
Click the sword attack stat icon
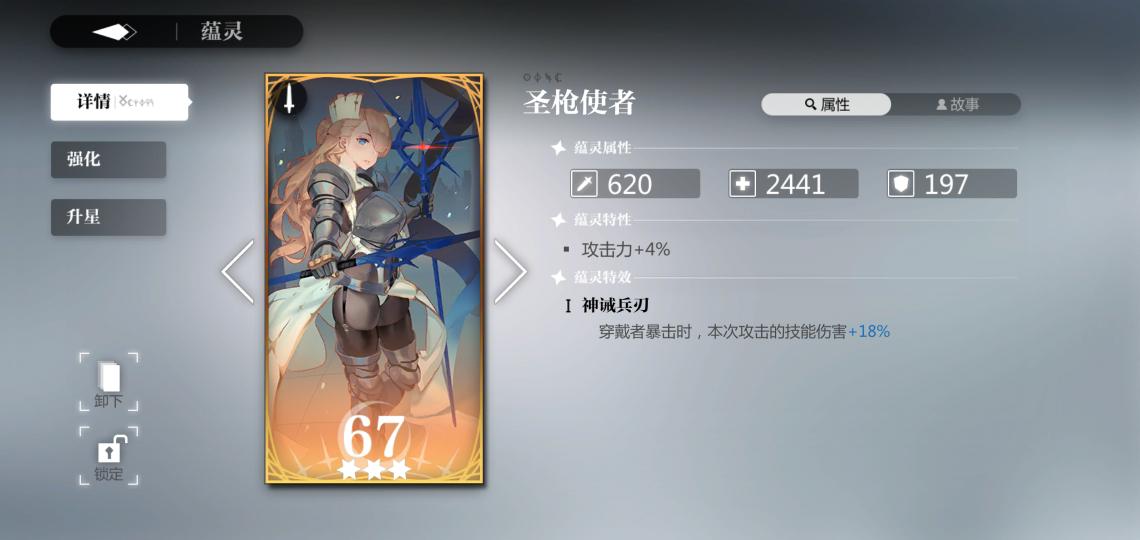pos(584,184)
